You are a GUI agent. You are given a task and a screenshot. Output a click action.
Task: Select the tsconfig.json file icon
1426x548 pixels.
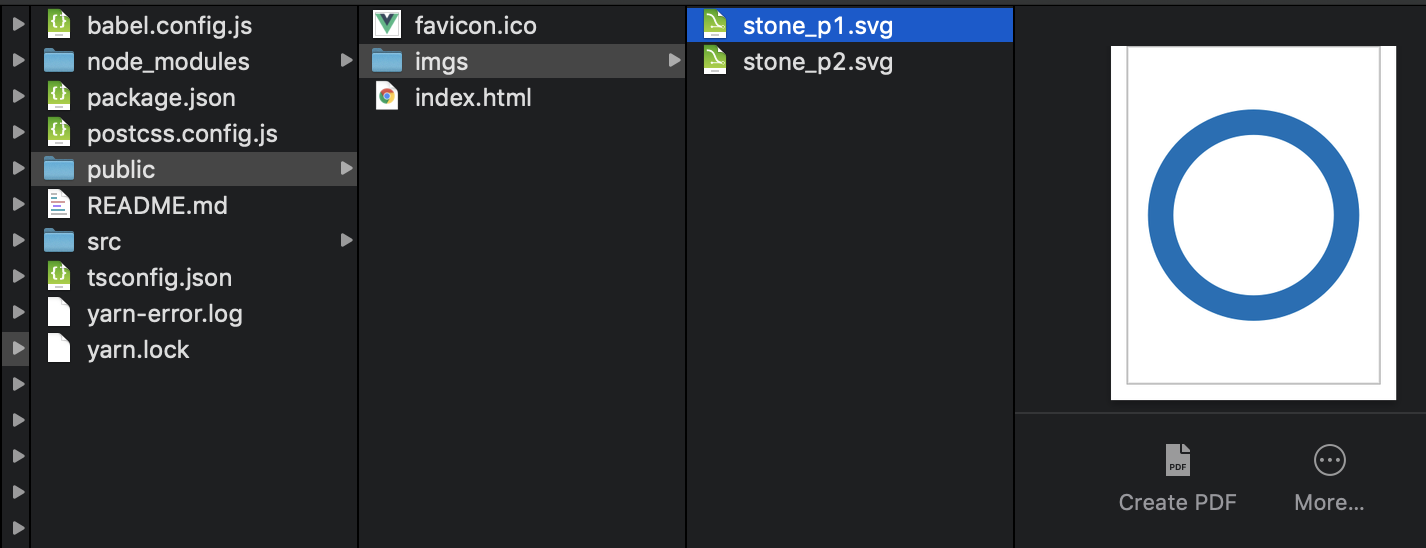tap(60, 278)
